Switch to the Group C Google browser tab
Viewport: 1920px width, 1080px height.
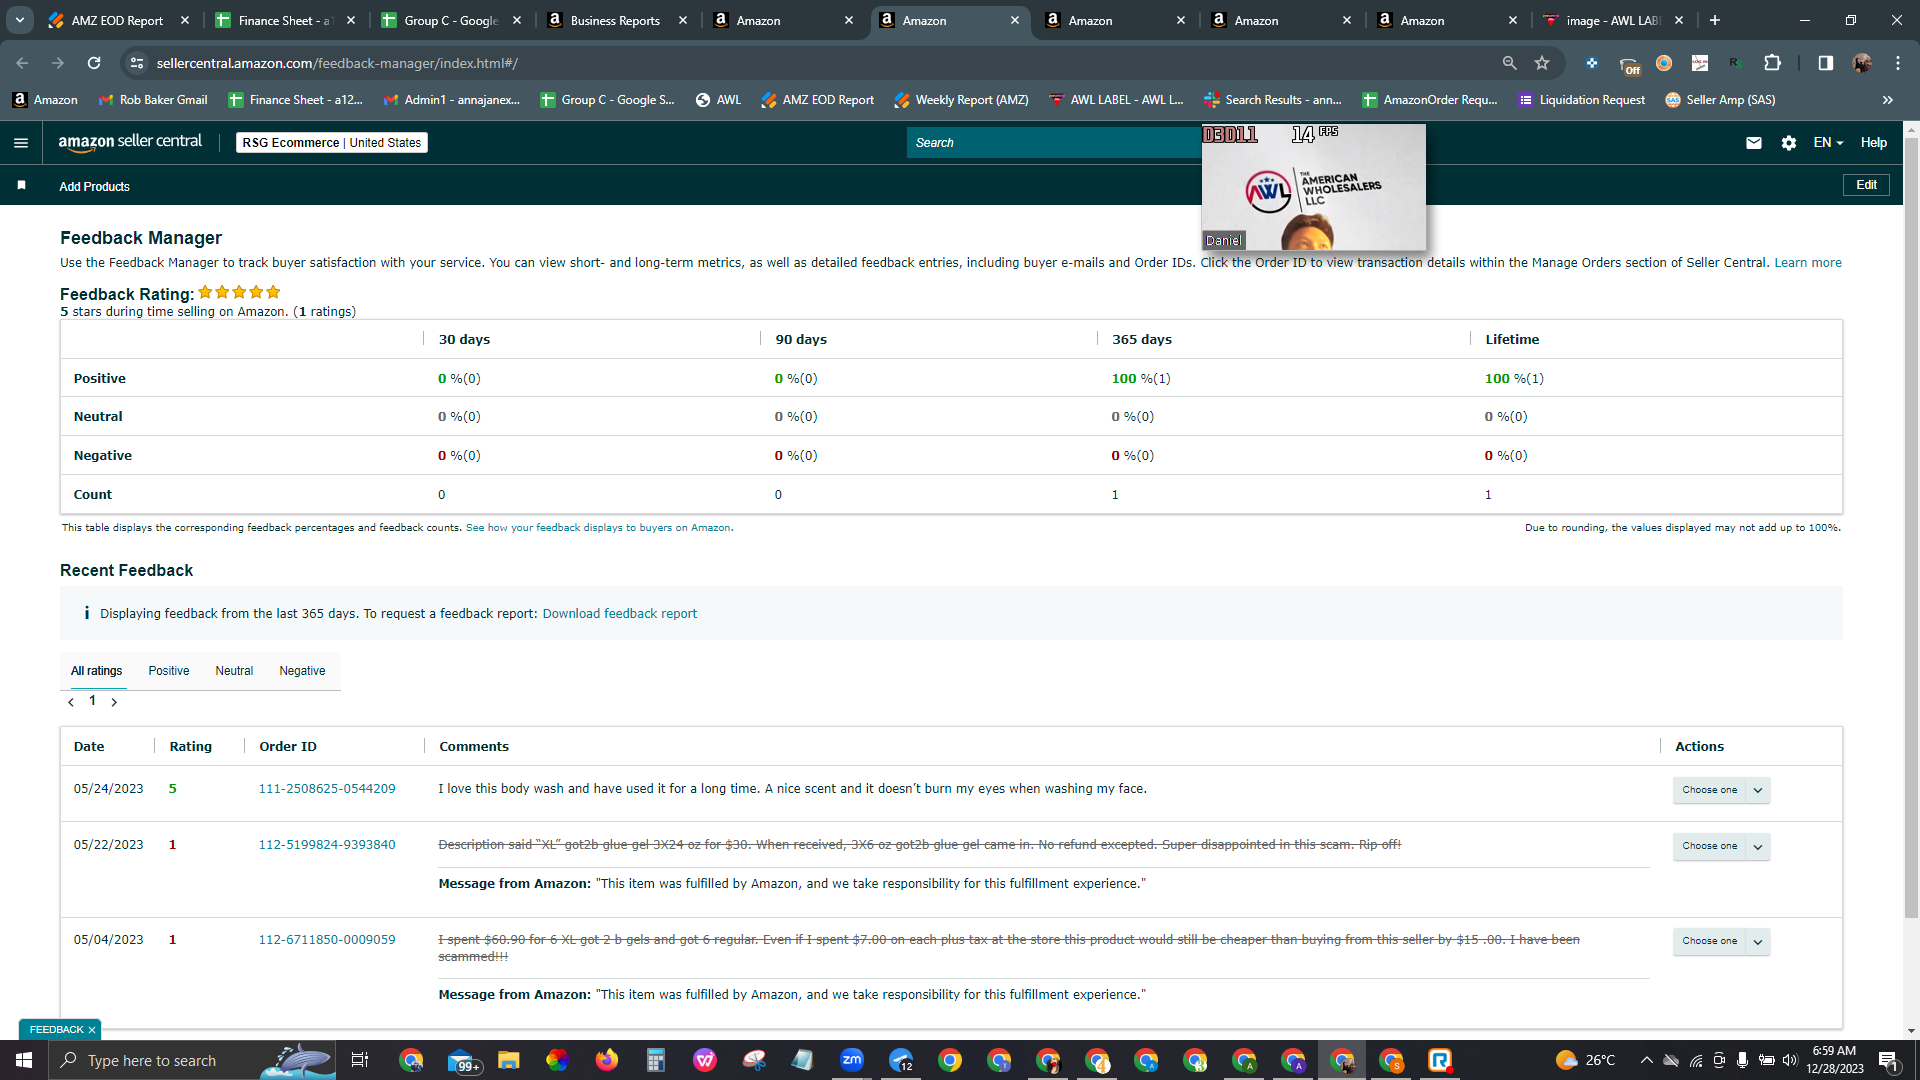451,20
